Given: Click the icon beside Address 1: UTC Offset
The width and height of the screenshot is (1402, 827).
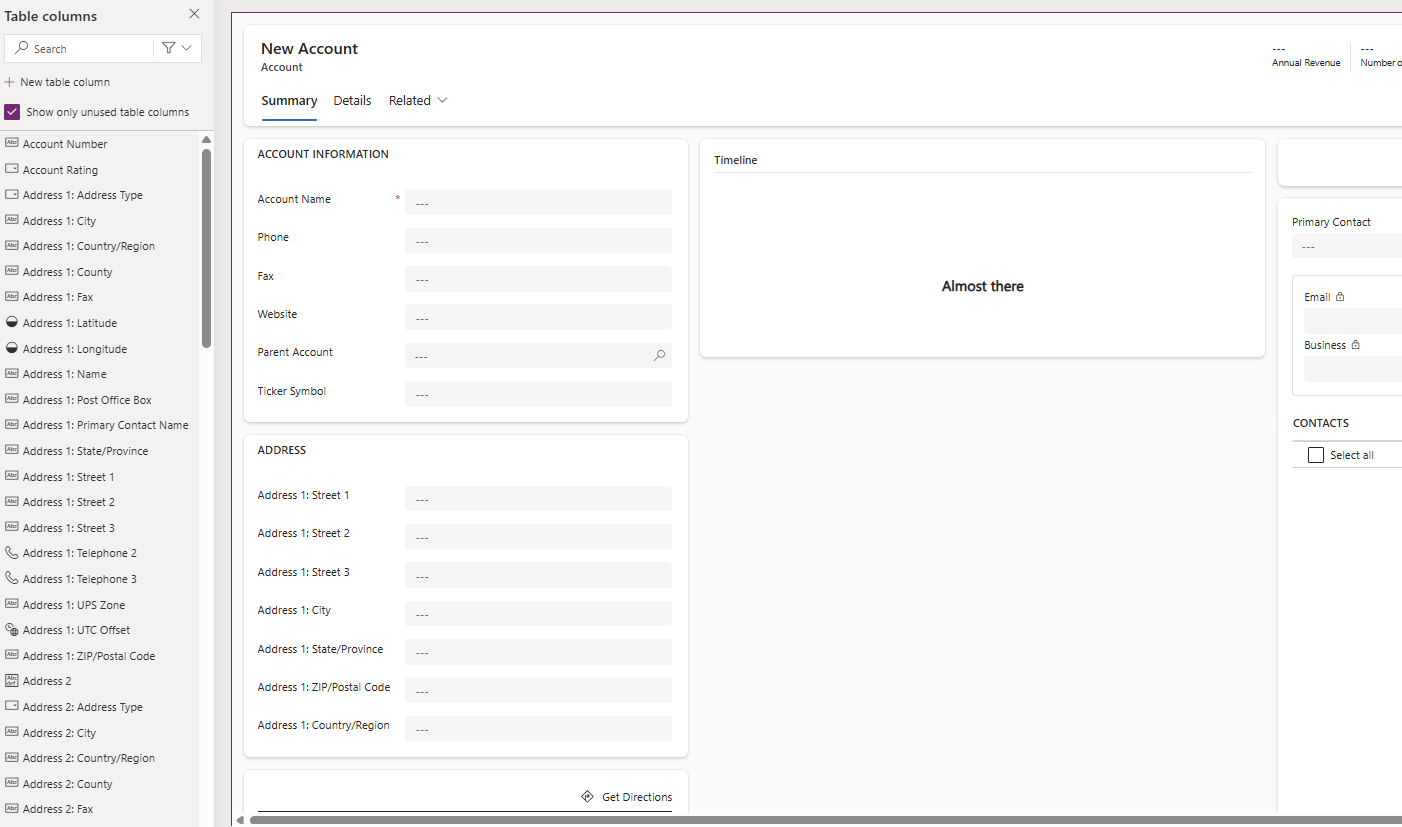Looking at the screenshot, I should pos(11,629).
